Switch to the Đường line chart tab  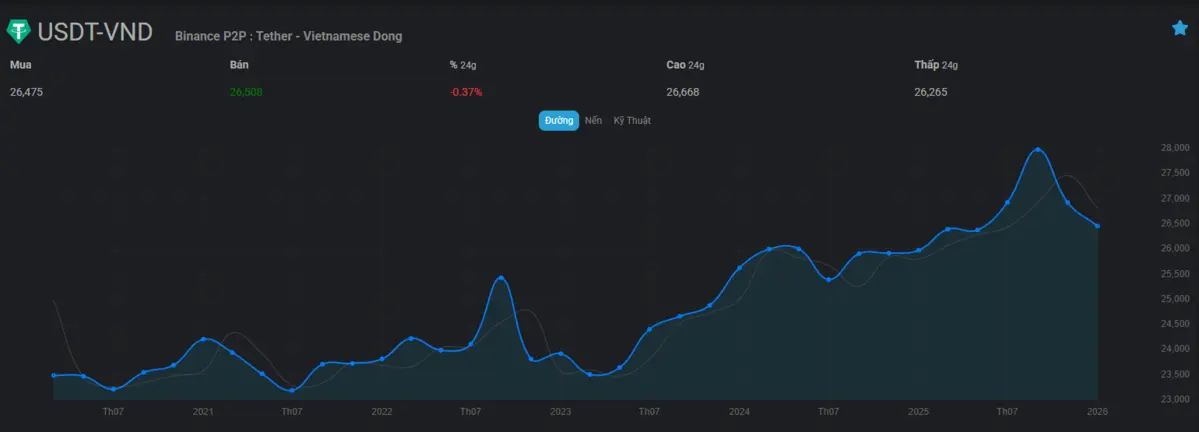[x=559, y=120]
